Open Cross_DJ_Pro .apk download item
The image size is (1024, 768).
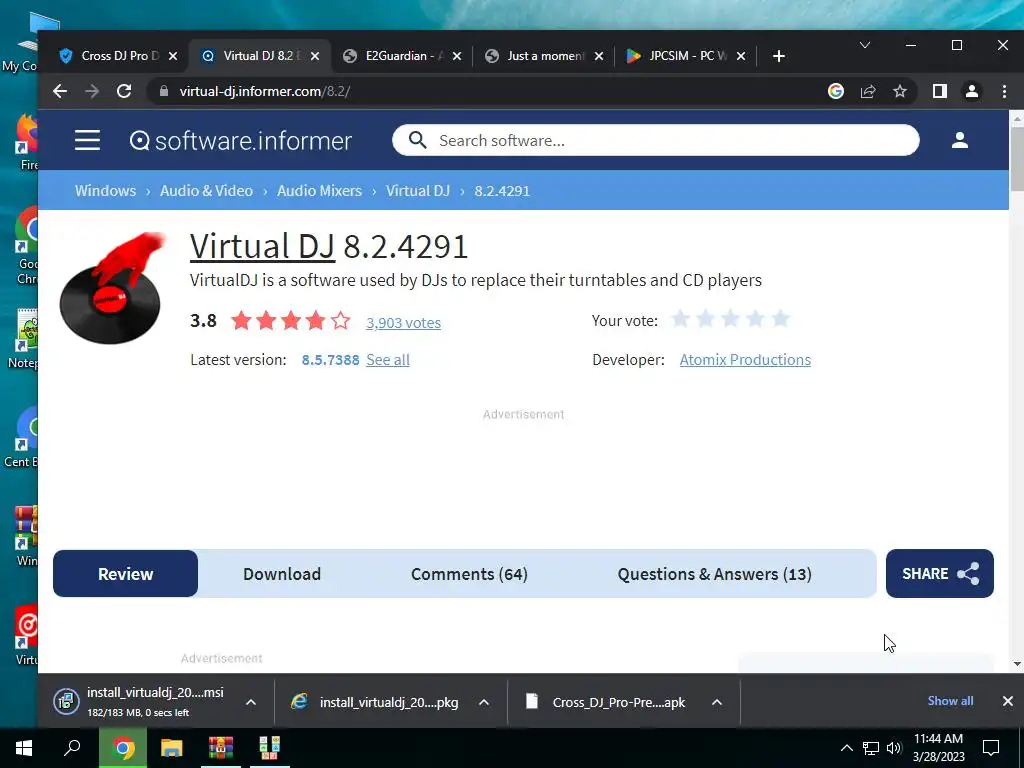tap(605, 702)
